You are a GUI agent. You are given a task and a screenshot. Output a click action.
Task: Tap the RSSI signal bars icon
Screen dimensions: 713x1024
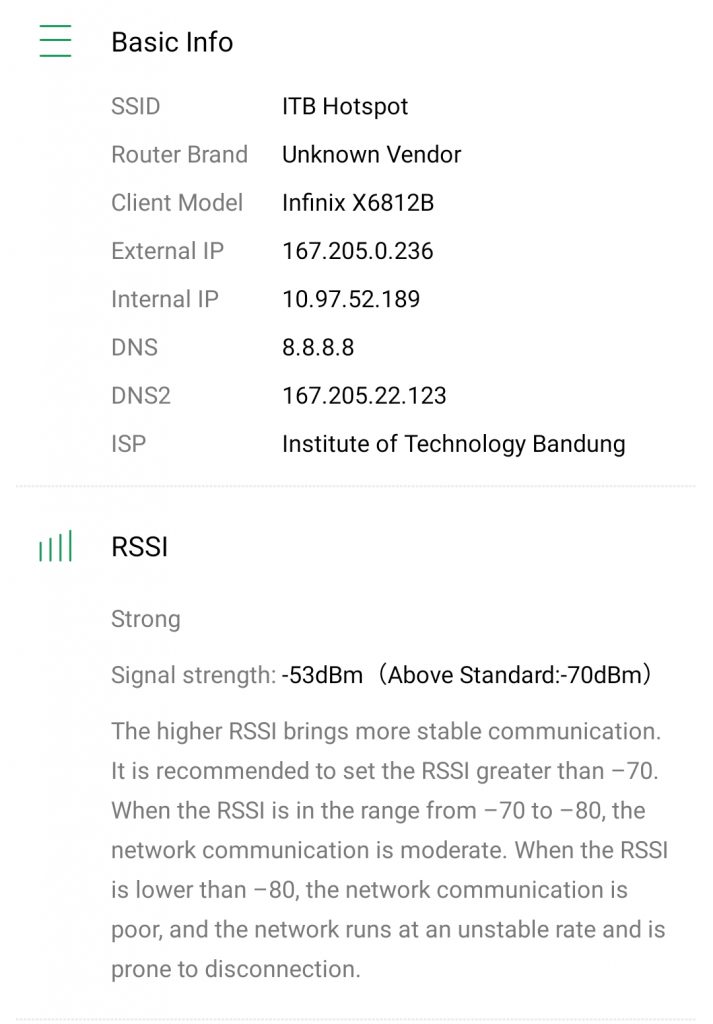(x=55, y=546)
